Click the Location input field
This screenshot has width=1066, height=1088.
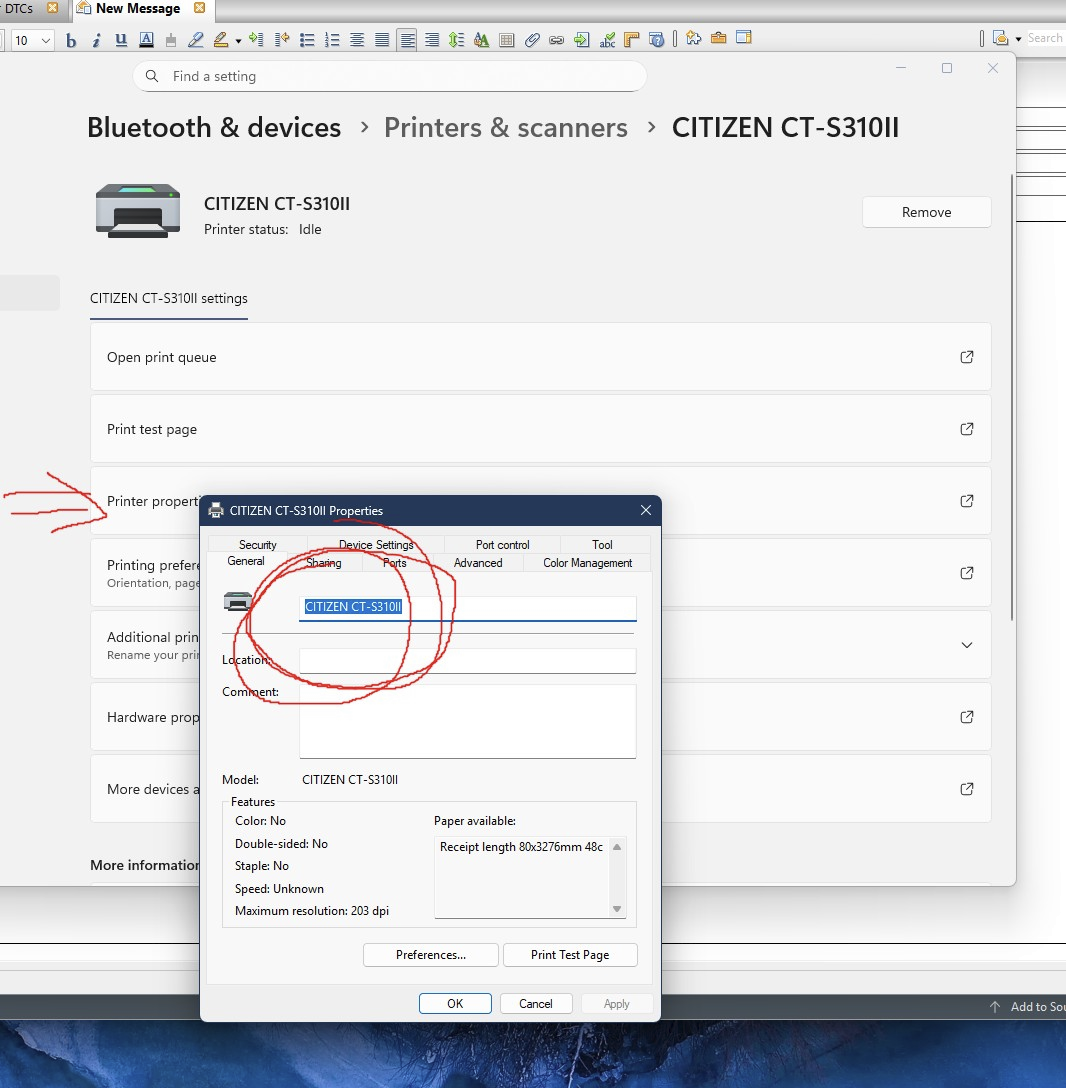pyautogui.click(x=468, y=661)
